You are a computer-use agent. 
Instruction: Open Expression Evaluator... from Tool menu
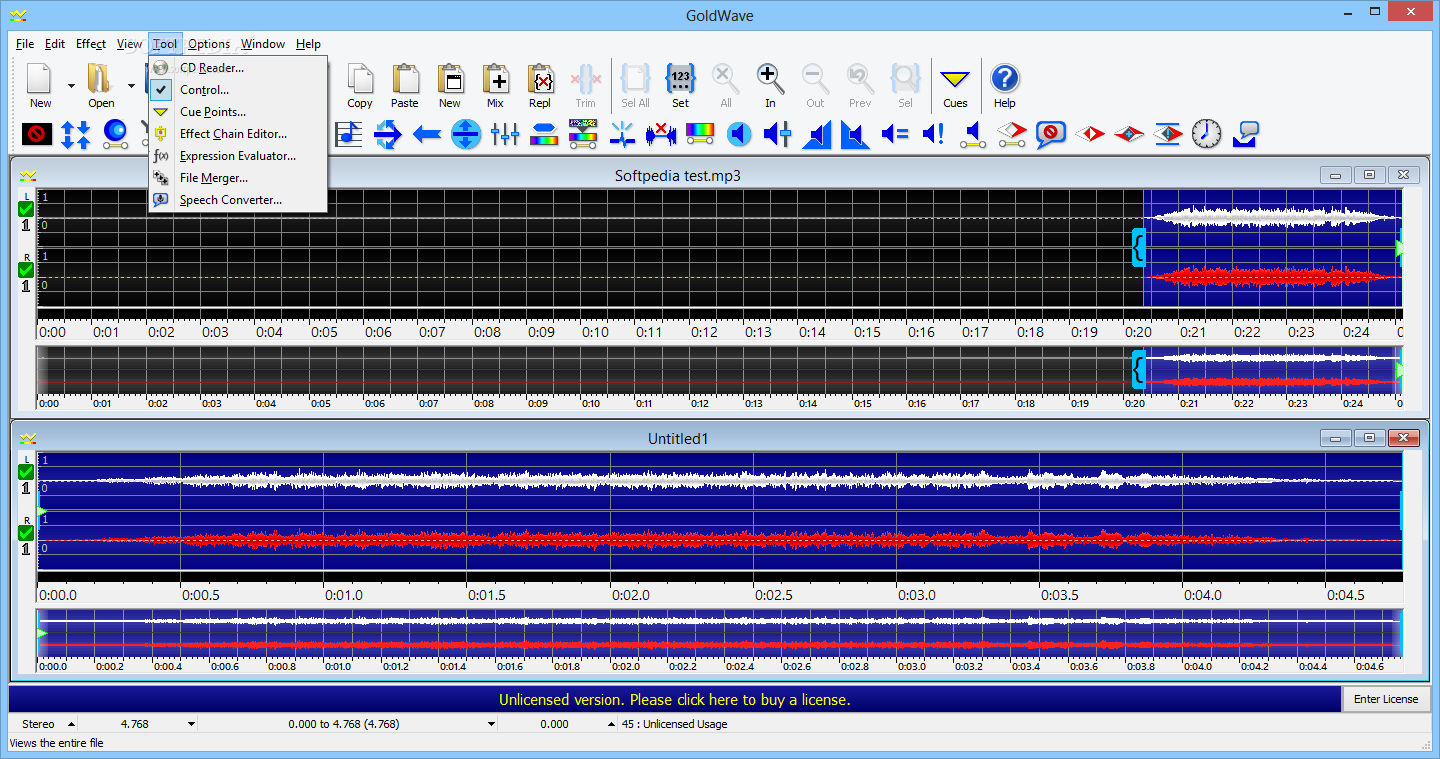click(x=238, y=156)
